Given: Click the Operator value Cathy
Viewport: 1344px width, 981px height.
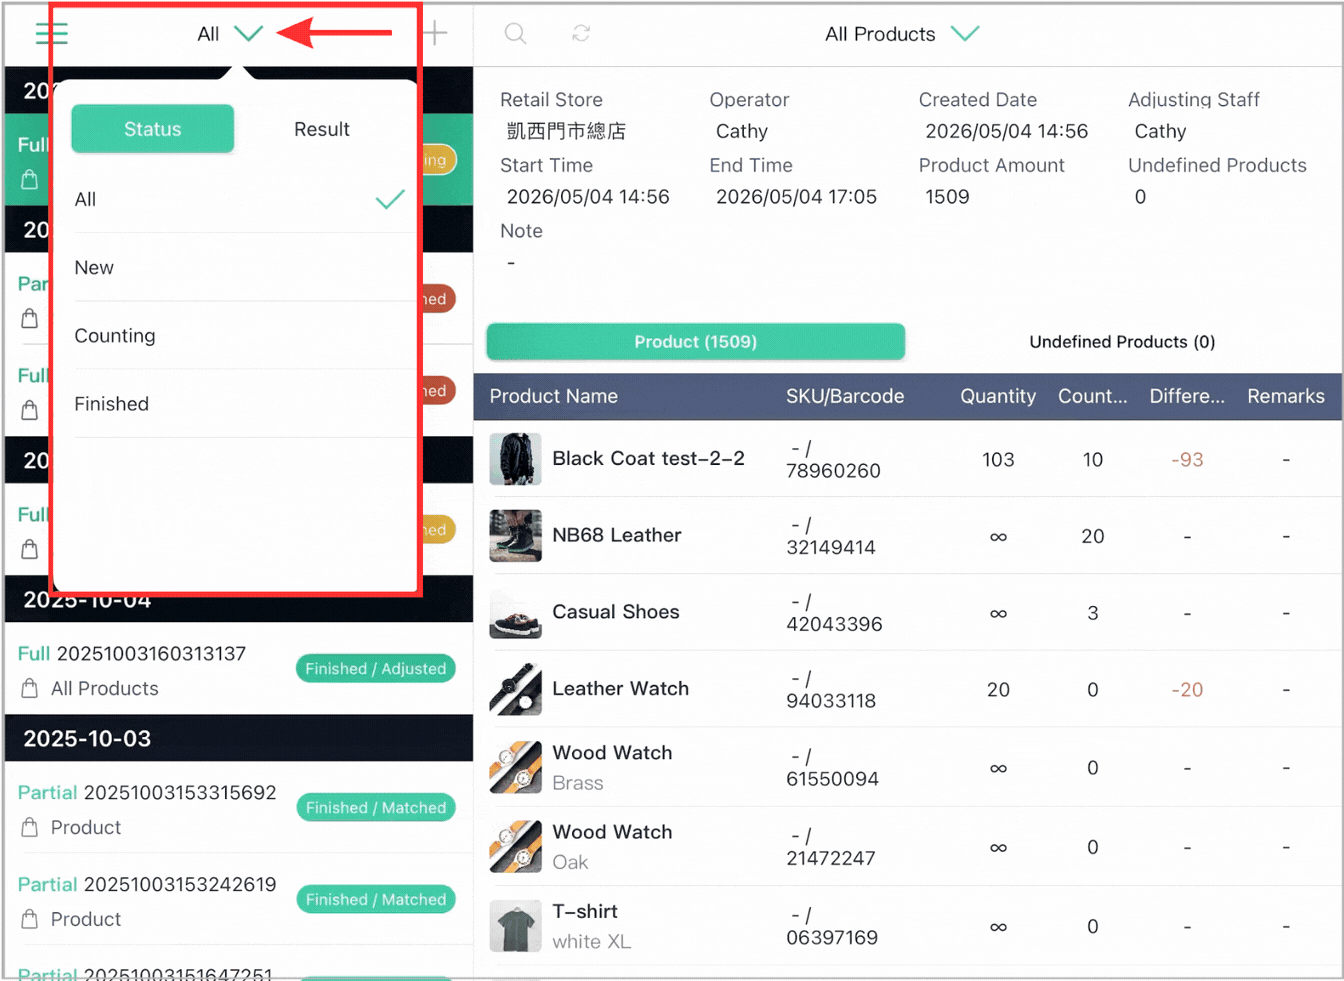Looking at the screenshot, I should pos(742,132).
